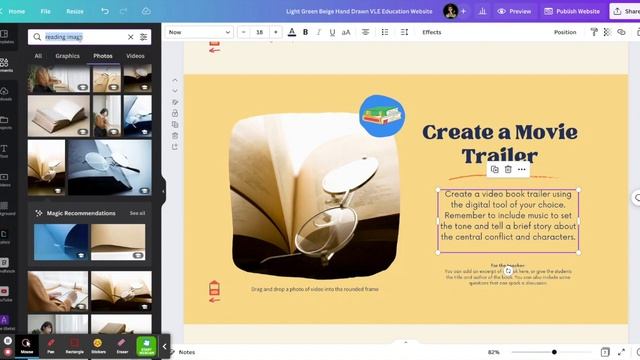Open the File menu
The width and height of the screenshot is (640, 360).
pyautogui.click(x=45, y=11)
